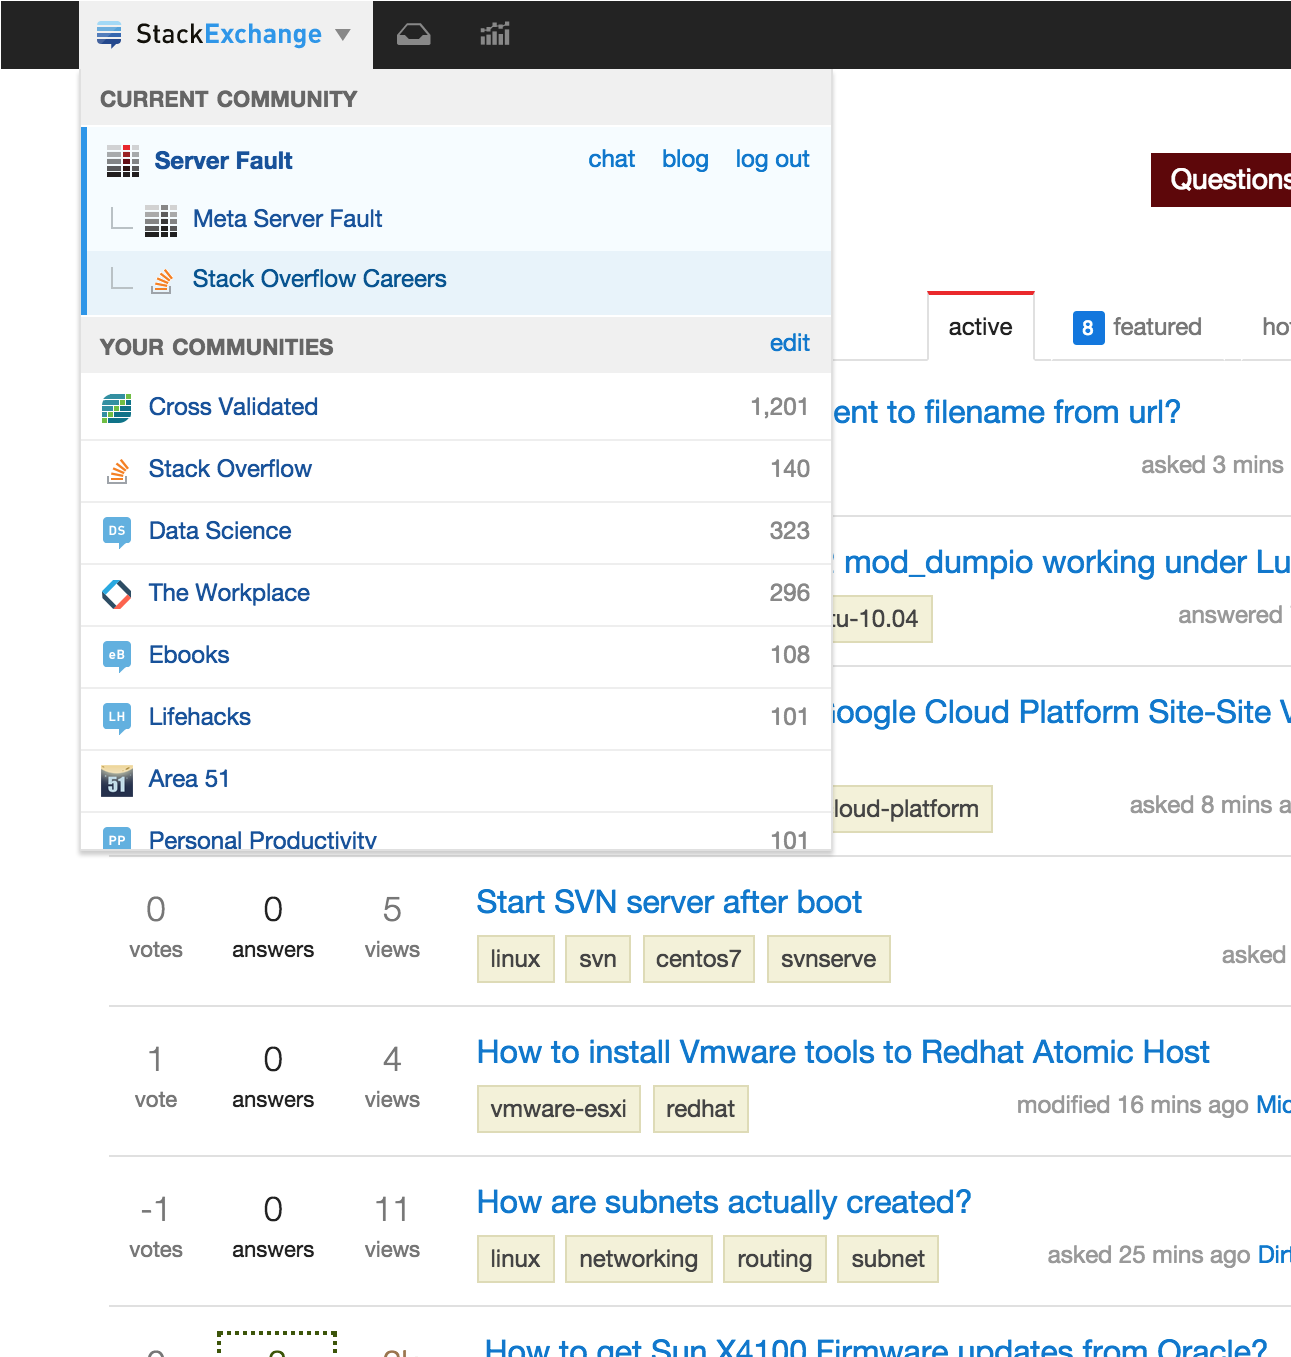Collapse the StackExchange dropdown arrow
The image size is (1291, 1357).
click(x=343, y=35)
